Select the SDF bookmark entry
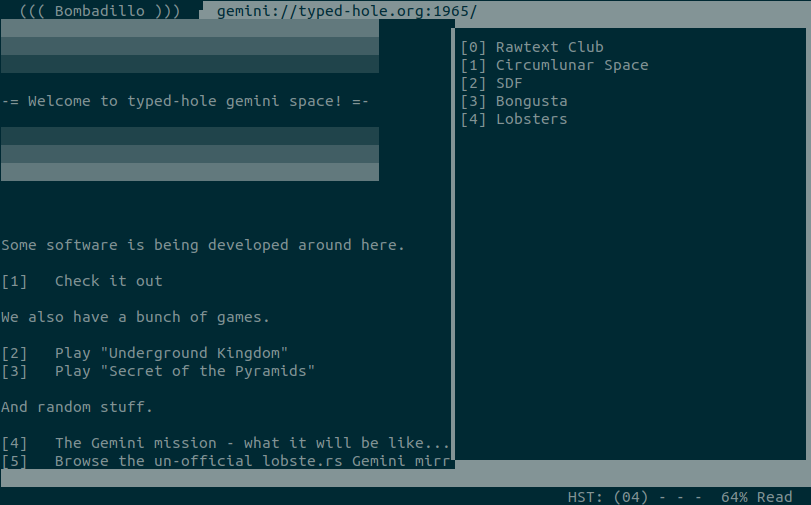Image resolution: width=811 pixels, height=505 pixels. coord(509,83)
